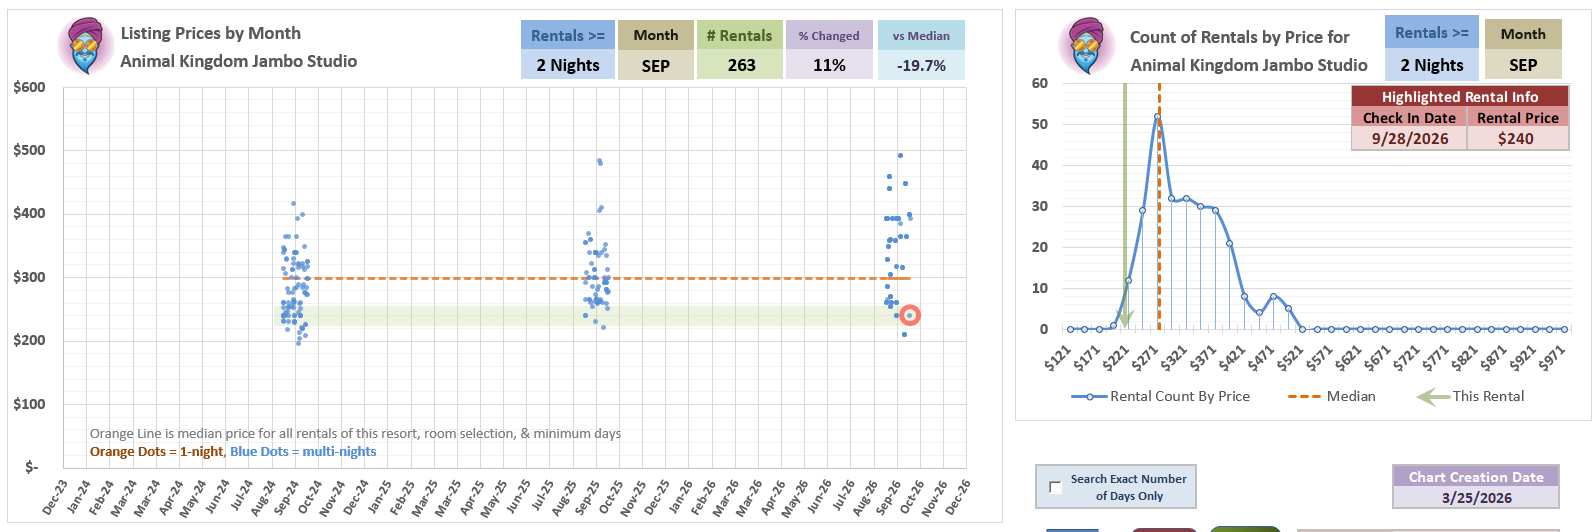Toggle Search Exact Number of Days Only checkbox
1595x532 pixels.
point(1055,487)
